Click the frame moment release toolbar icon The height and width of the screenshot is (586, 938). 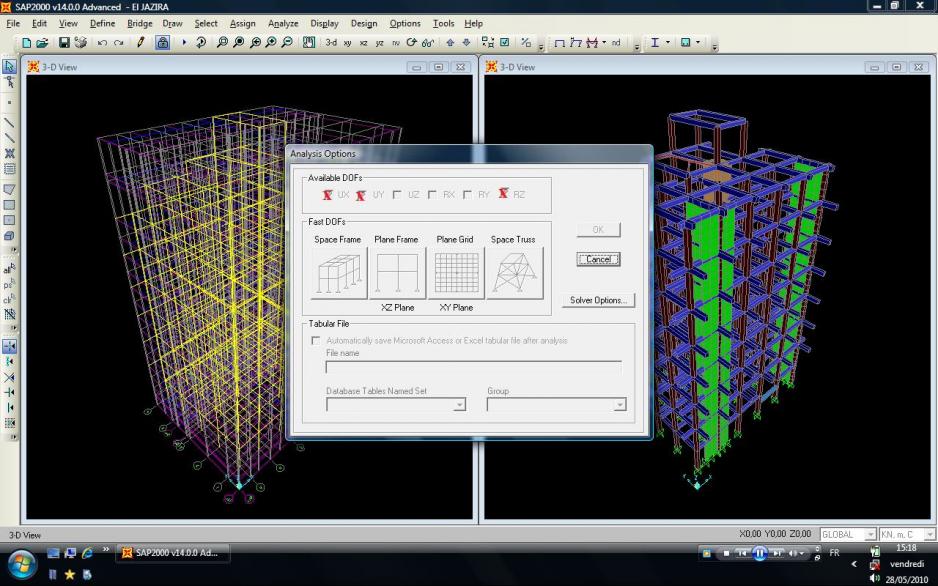575,42
